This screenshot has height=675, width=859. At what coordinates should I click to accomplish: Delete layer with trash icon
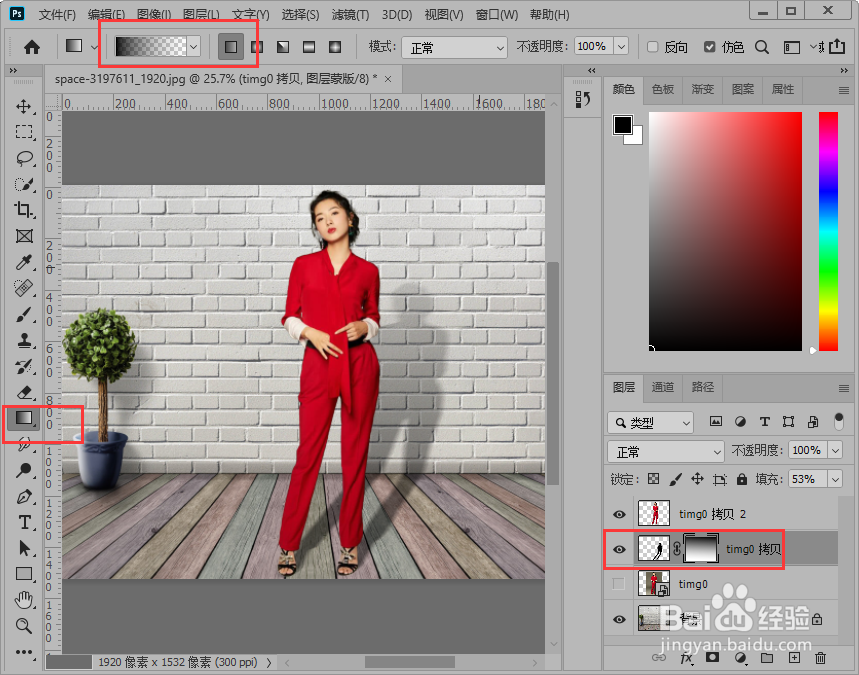pyautogui.click(x=820, y=657)
